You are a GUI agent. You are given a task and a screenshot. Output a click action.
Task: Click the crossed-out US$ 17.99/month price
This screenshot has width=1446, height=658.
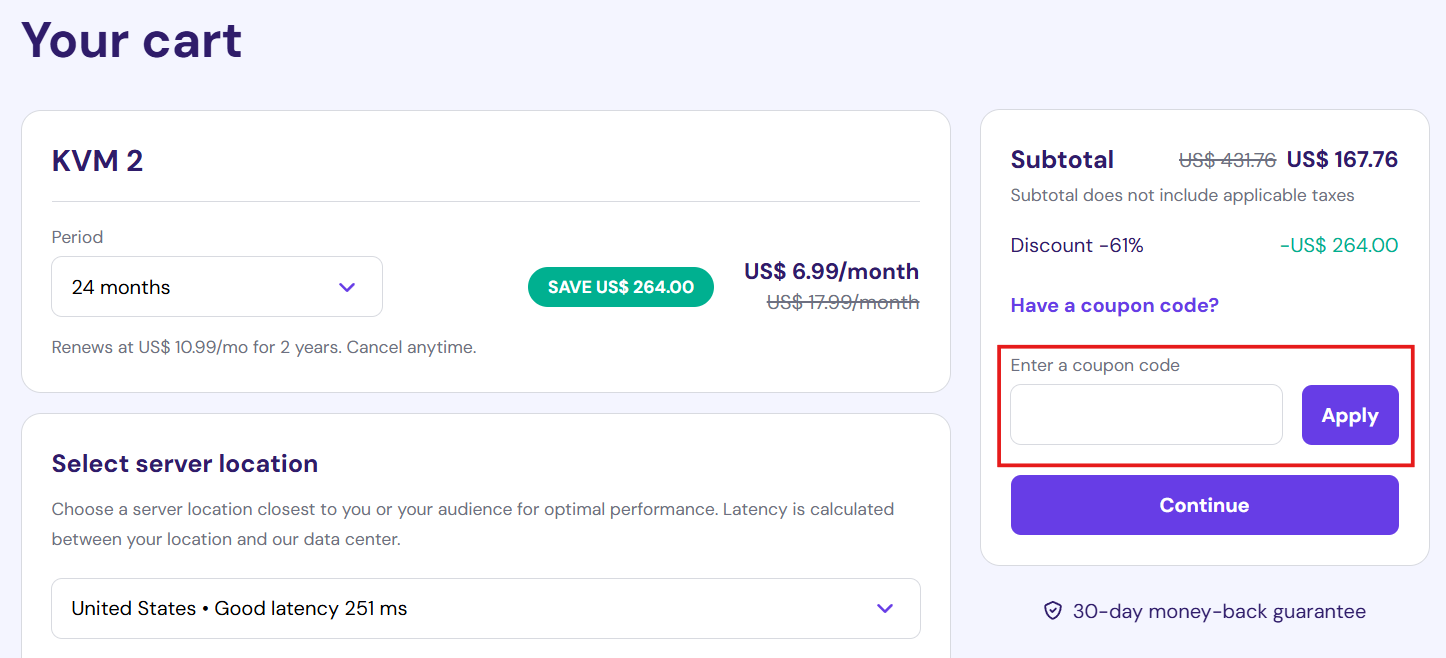click(x=843, y=302)
